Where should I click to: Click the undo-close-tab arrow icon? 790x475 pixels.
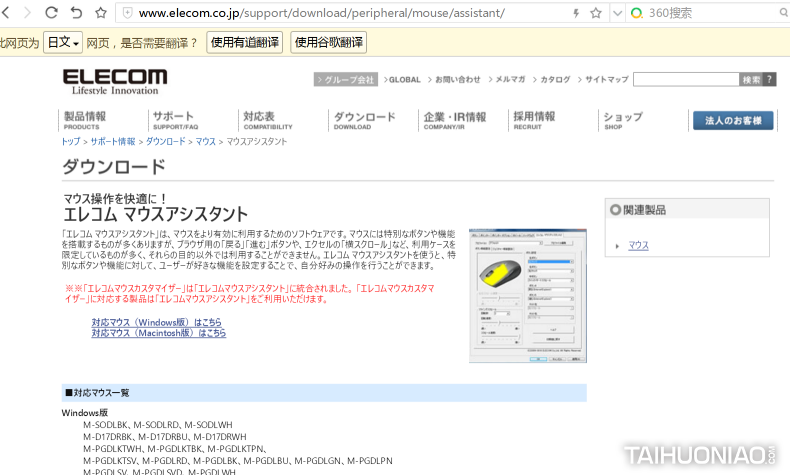tap(76, 13)
